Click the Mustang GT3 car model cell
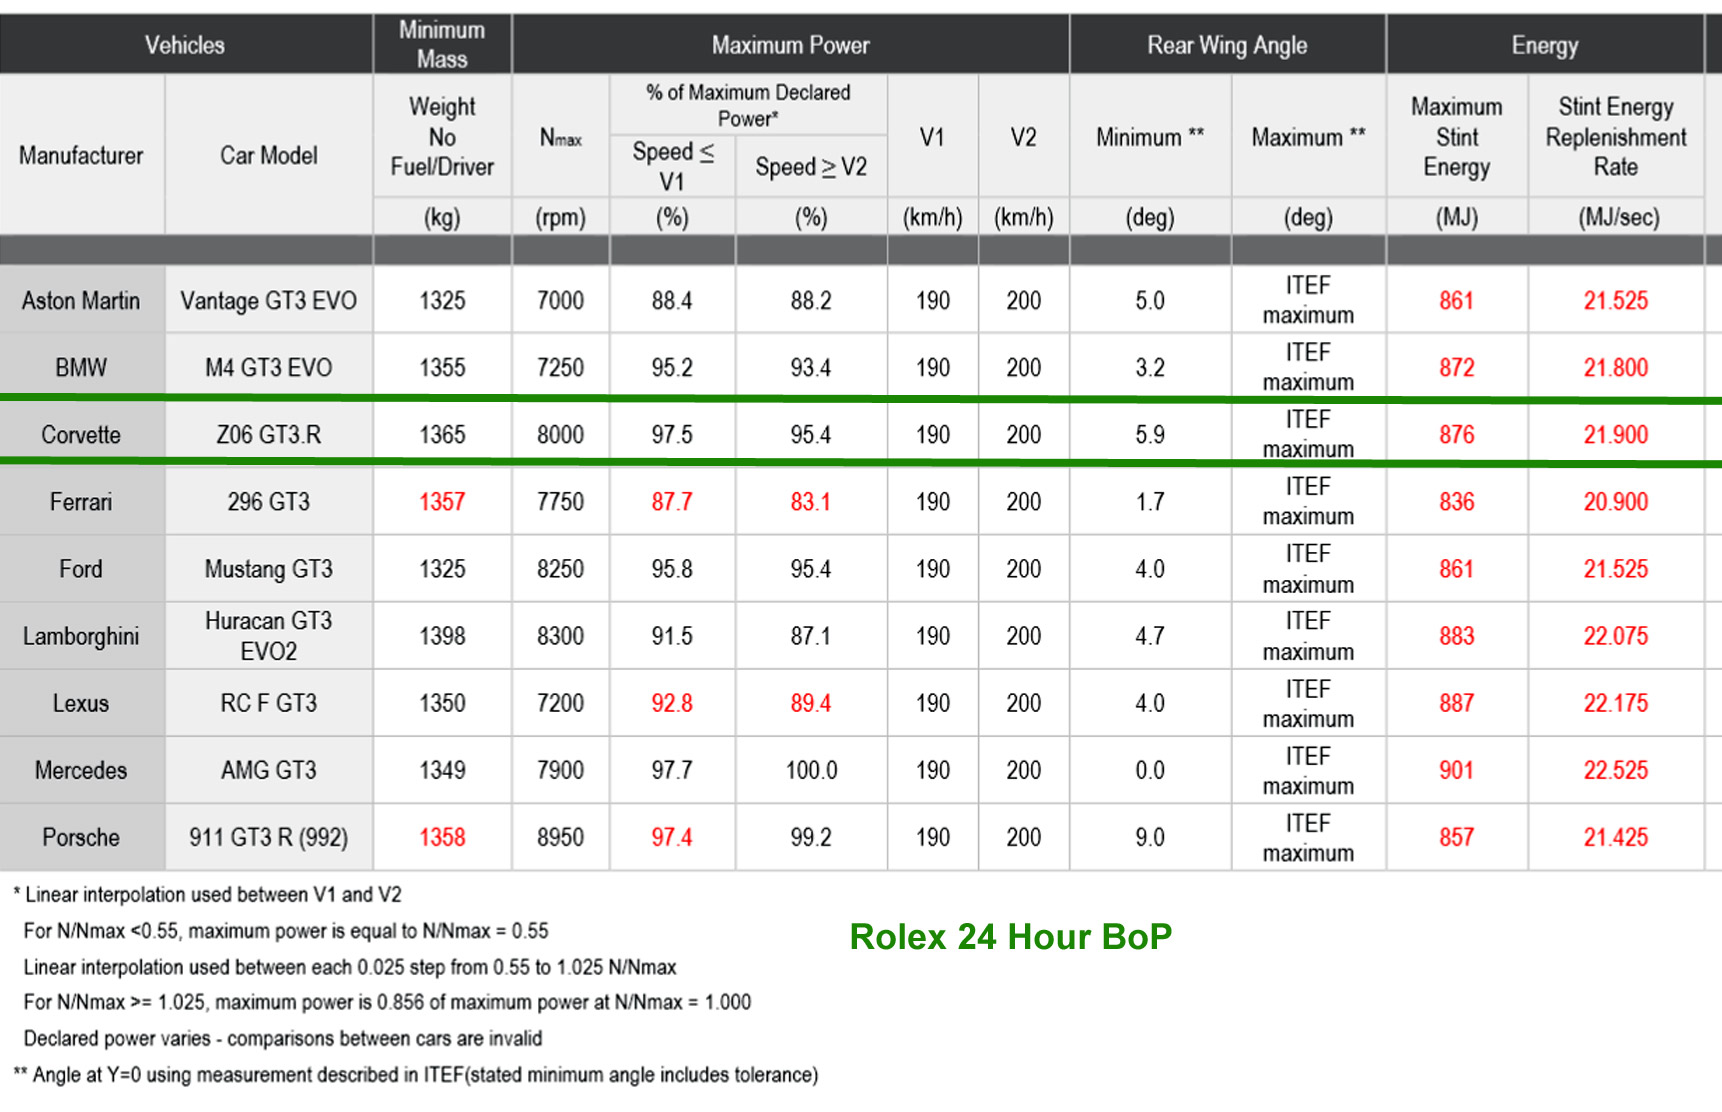The image size is (1722, 1112). (268, 569)
